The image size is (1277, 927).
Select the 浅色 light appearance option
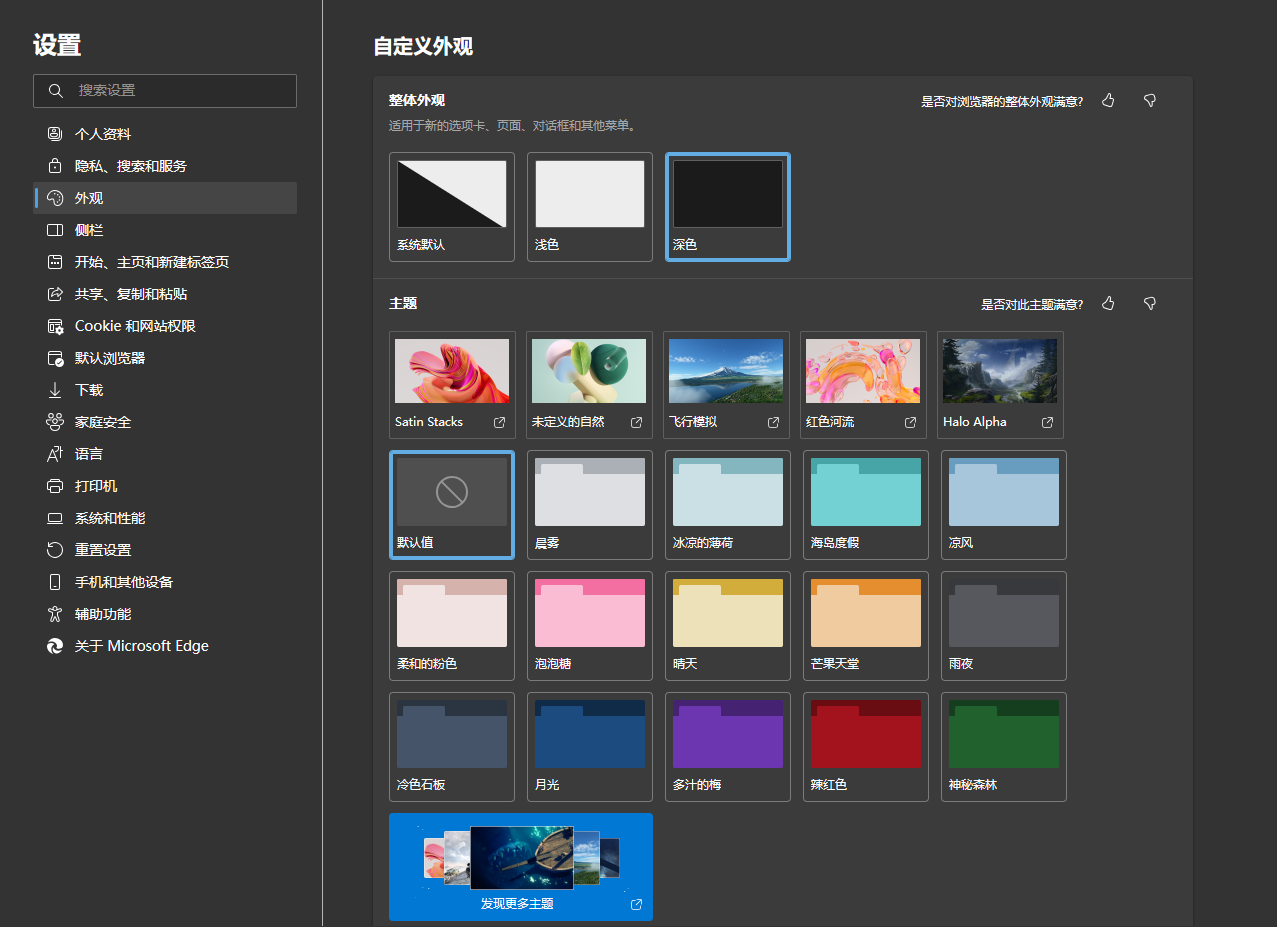(589, 206)
